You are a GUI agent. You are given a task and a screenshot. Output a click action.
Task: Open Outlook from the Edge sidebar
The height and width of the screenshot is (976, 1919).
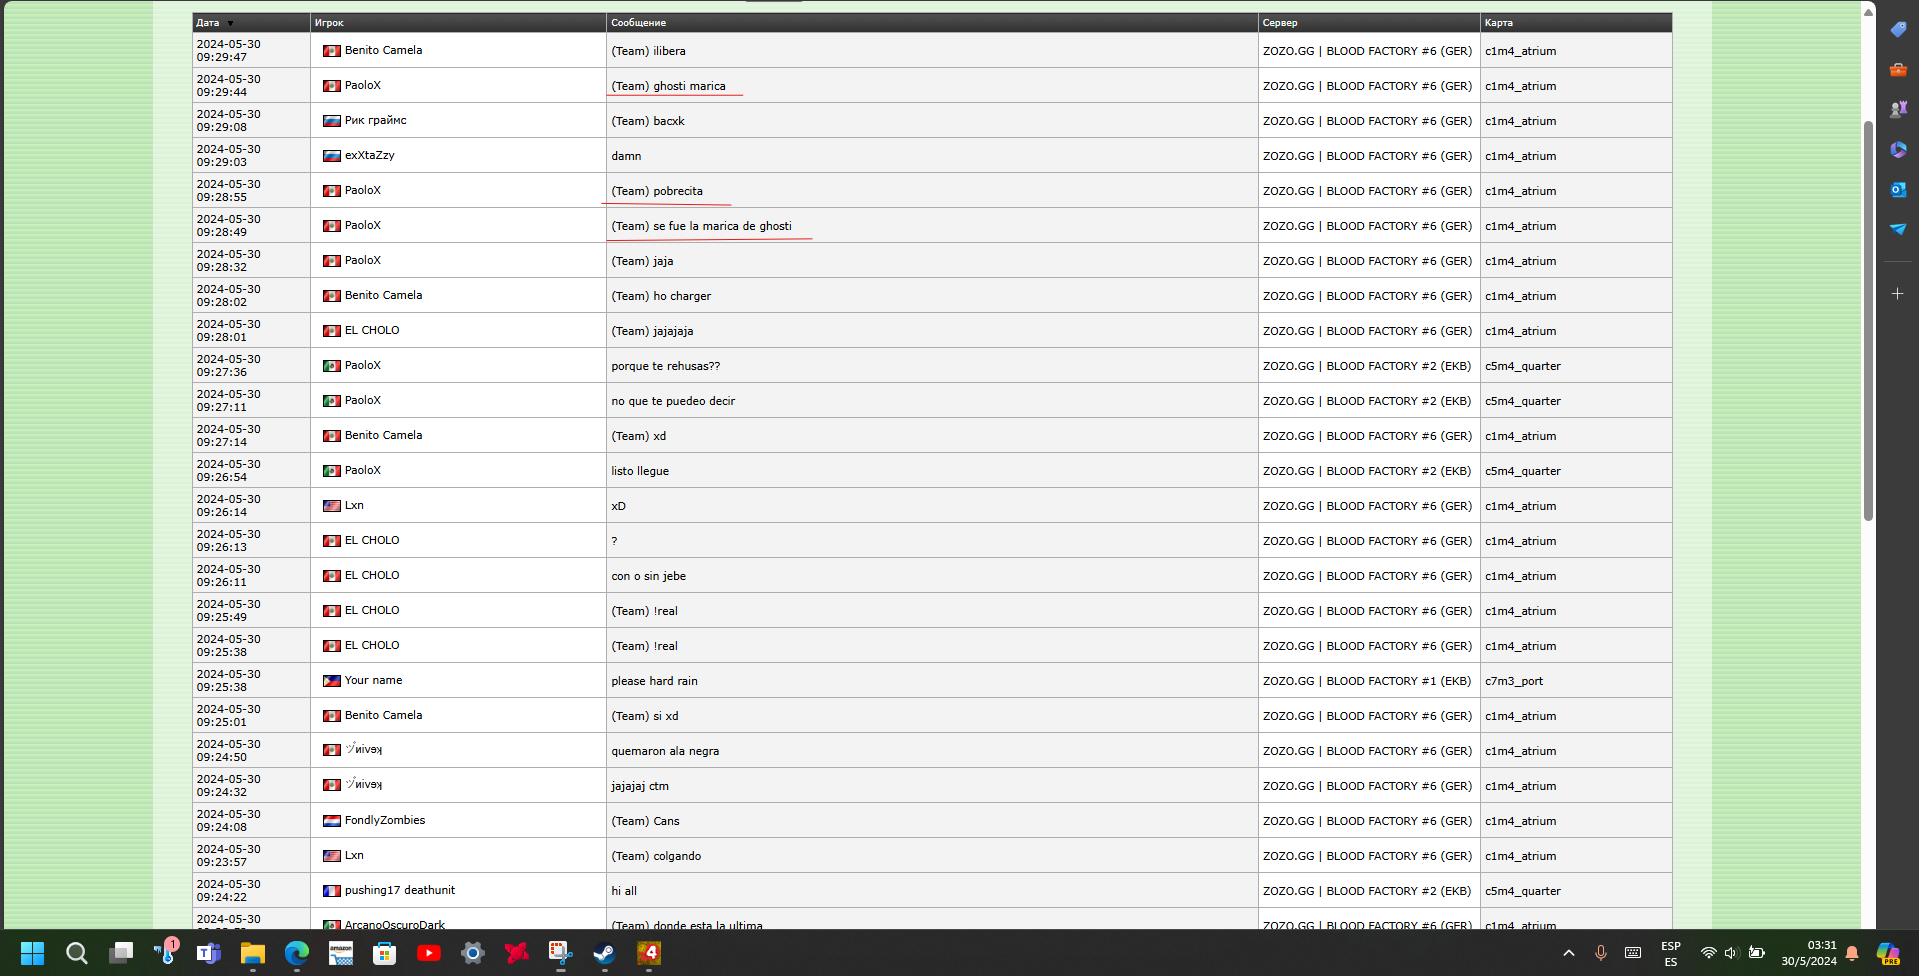[x=1898, y=190]
